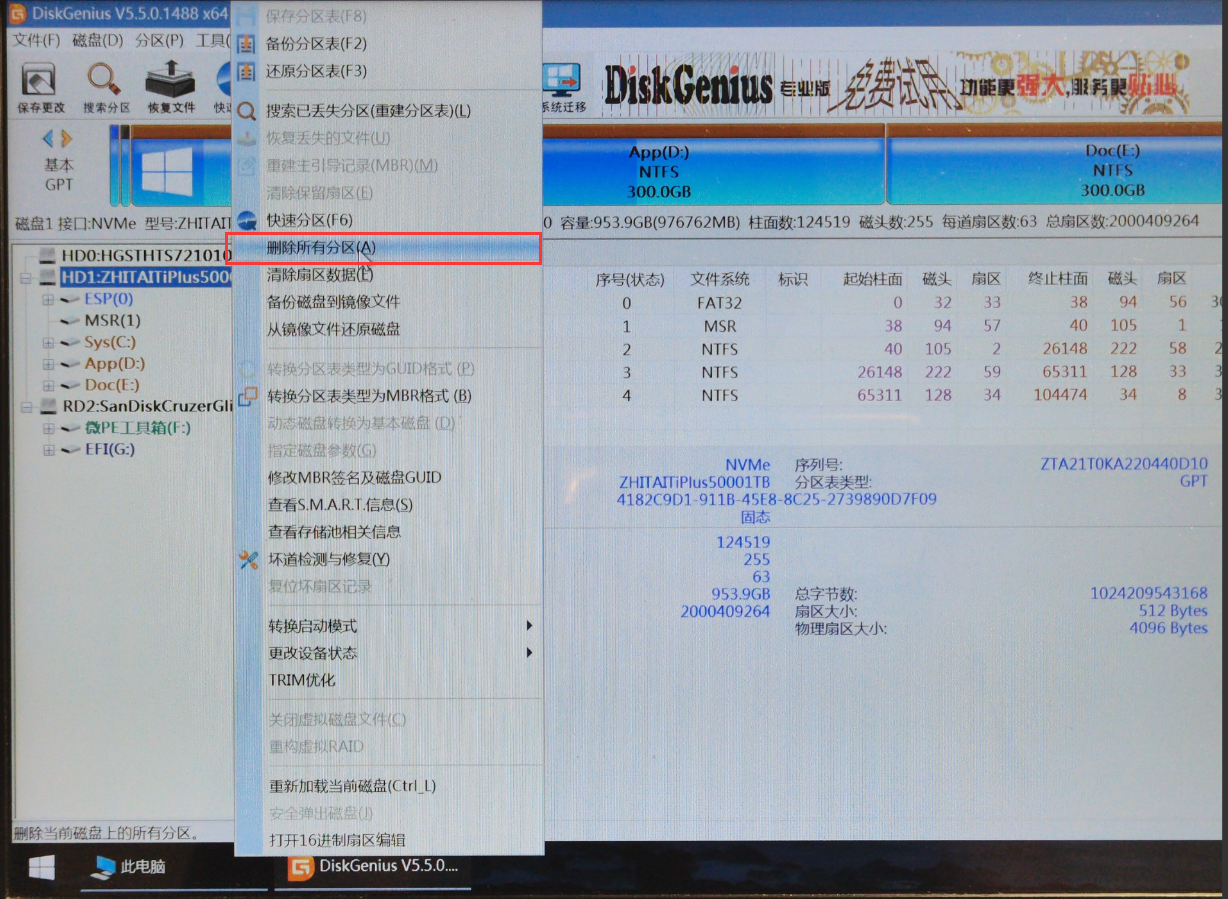Collapse the RD2:SanDiskCruzerGli tree node
Image resolution: width=1228 pixels, height=899 pixels.
[26, 407]
